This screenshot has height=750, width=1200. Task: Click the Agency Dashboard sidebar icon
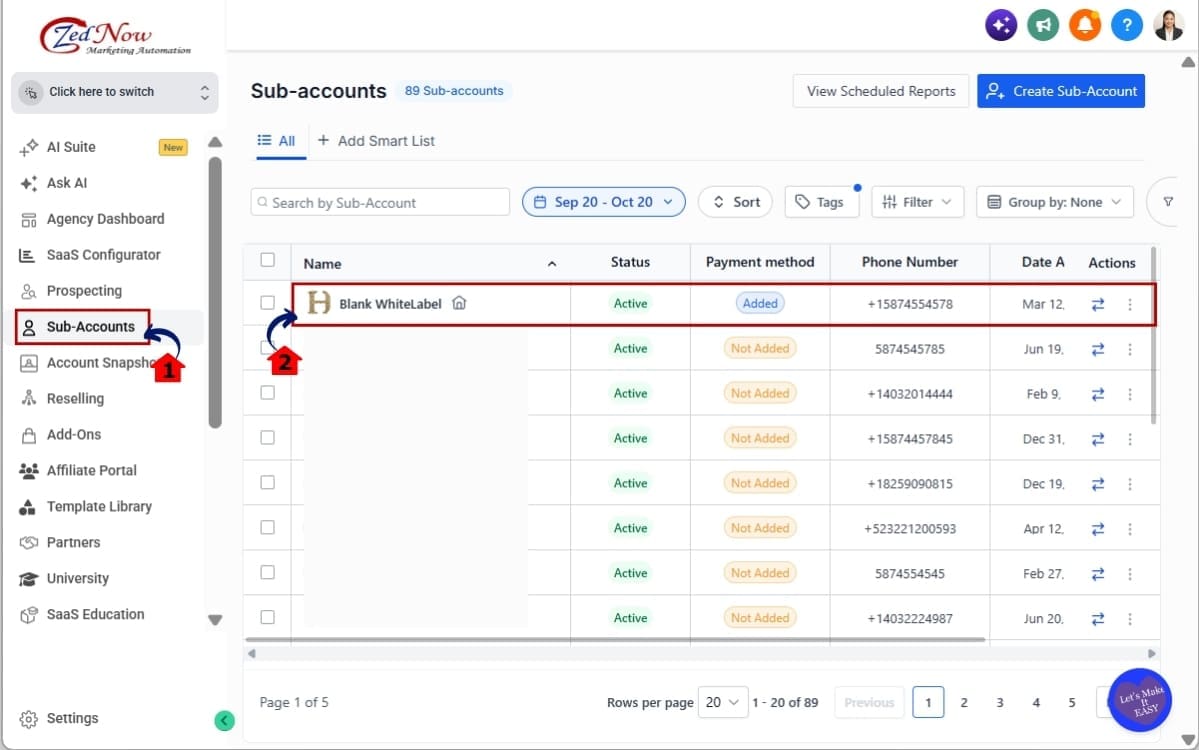click(x=29, y=219)
